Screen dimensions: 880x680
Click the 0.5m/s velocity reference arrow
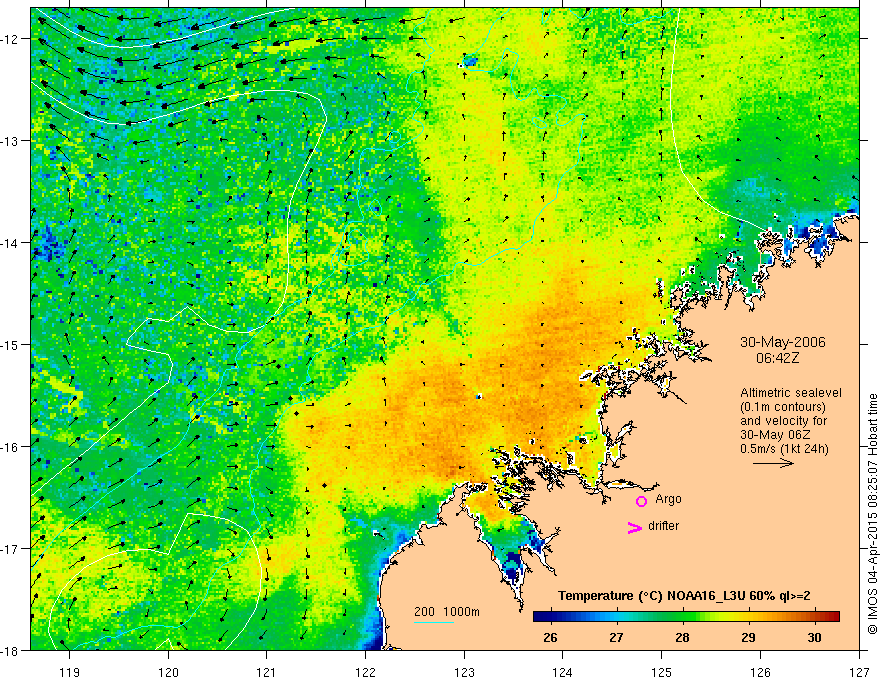(x=773, y=463)
